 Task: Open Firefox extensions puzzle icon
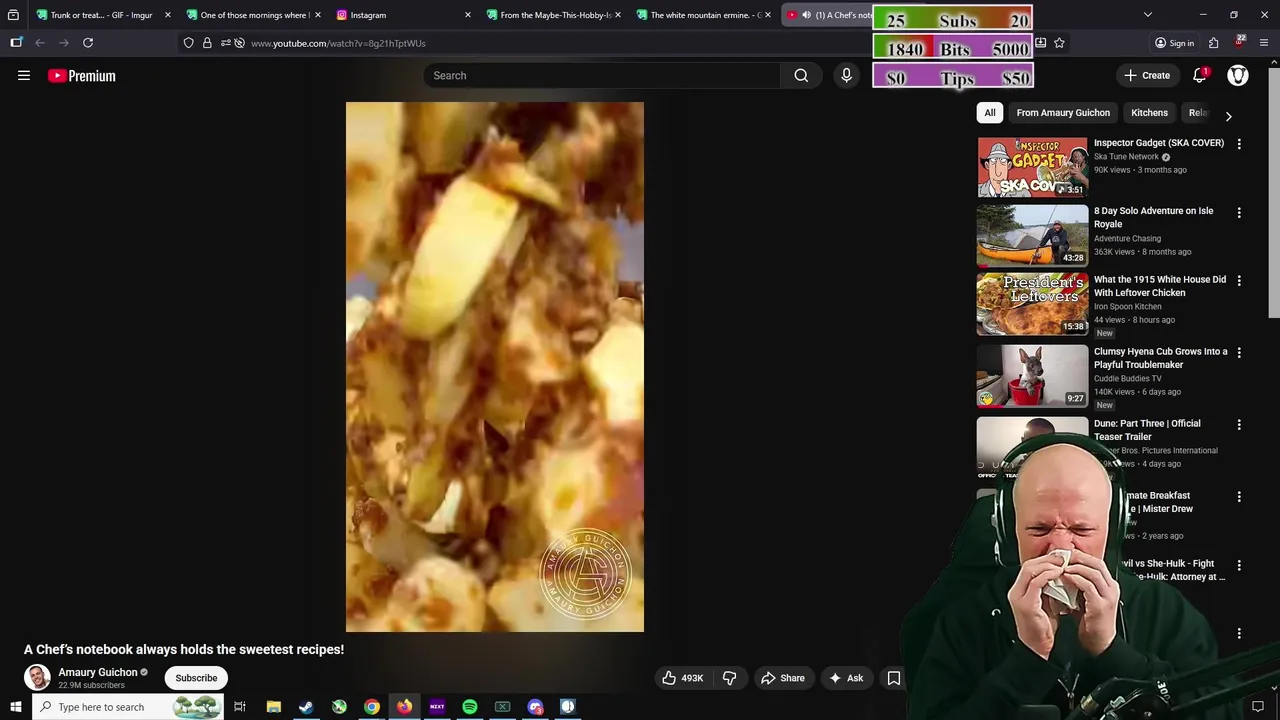pos(1213,43)
